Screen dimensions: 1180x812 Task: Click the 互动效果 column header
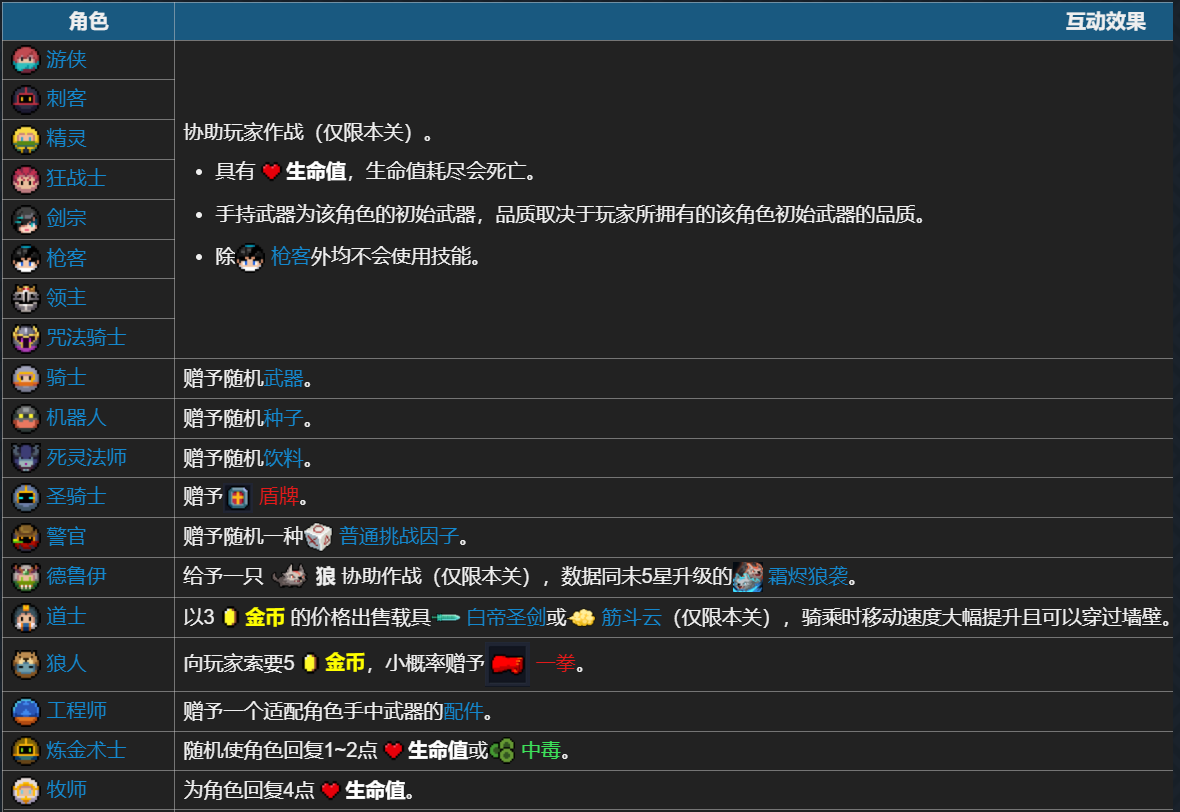pyautogui.click(x=1105, y=21)
